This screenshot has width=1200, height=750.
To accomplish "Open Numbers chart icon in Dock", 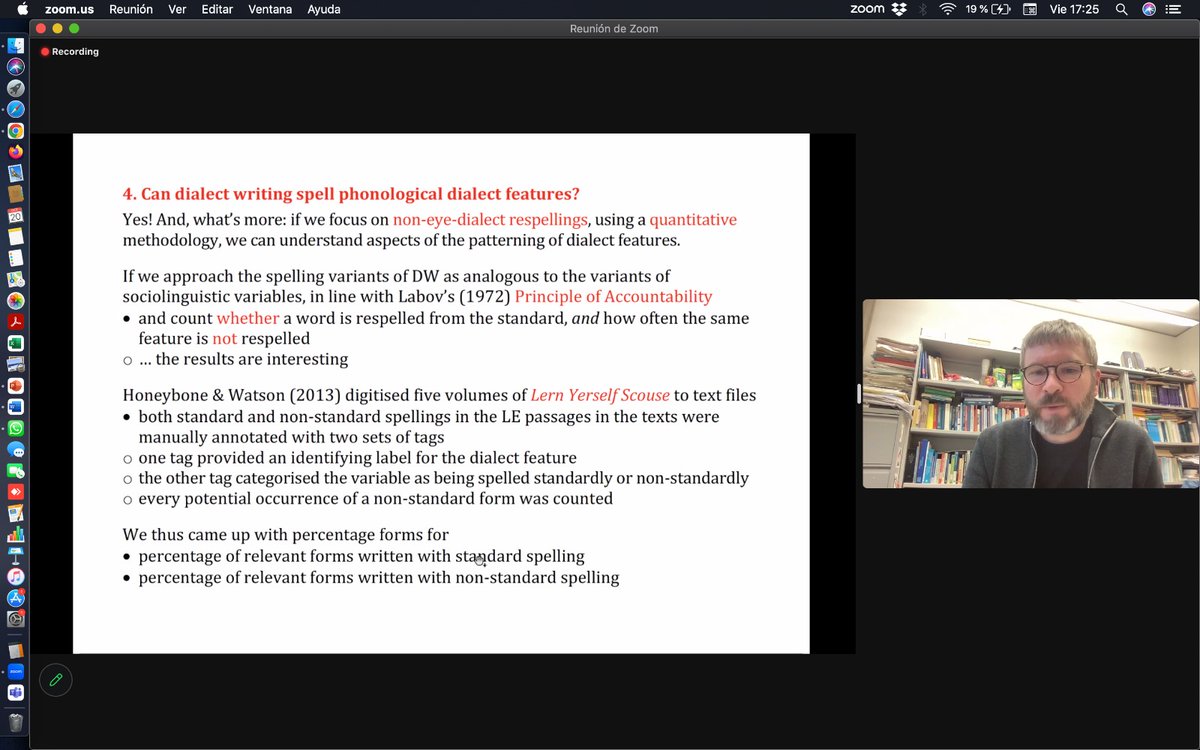I will pos(15,534).
